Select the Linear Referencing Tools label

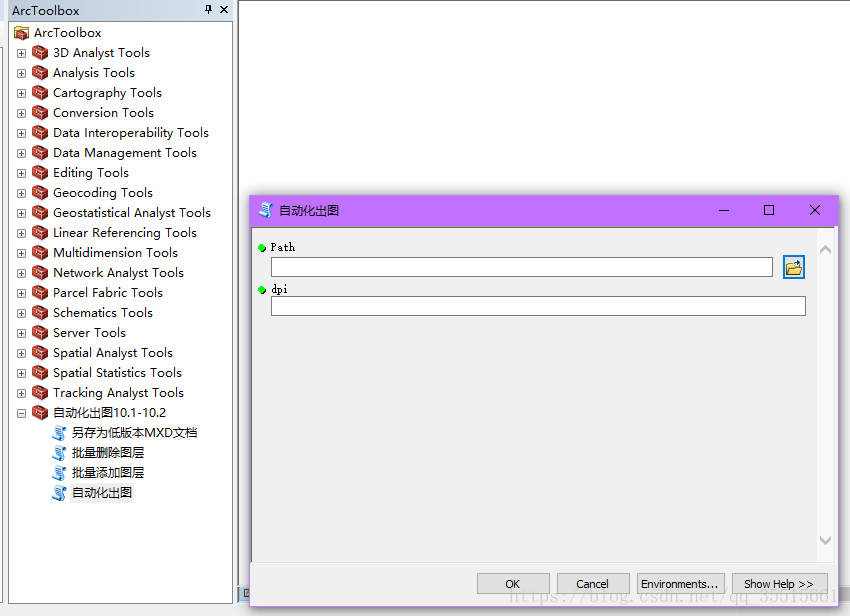[x=125, y=233]
